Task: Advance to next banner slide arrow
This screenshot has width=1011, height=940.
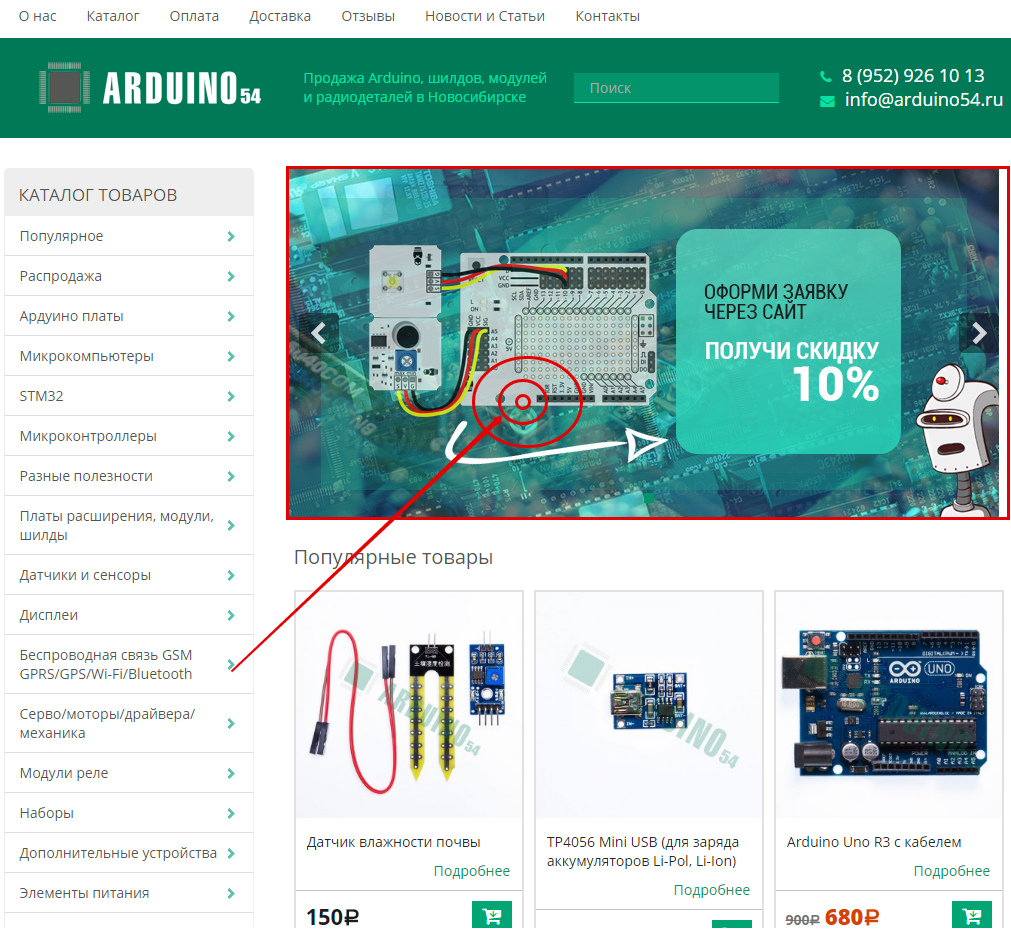Action: 979,333
